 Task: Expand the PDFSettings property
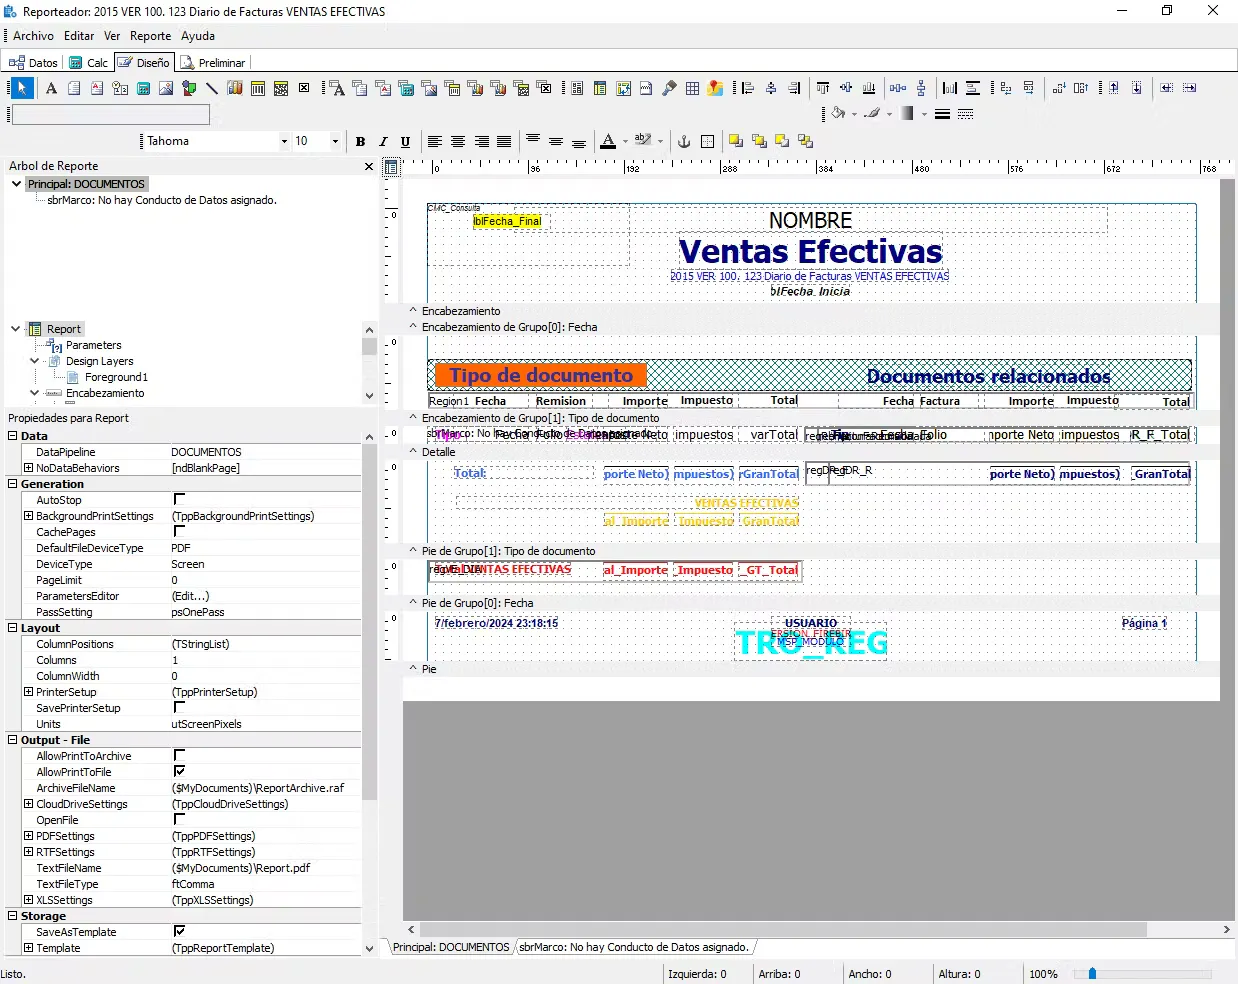pyautogui.click(x=28, y=836)
